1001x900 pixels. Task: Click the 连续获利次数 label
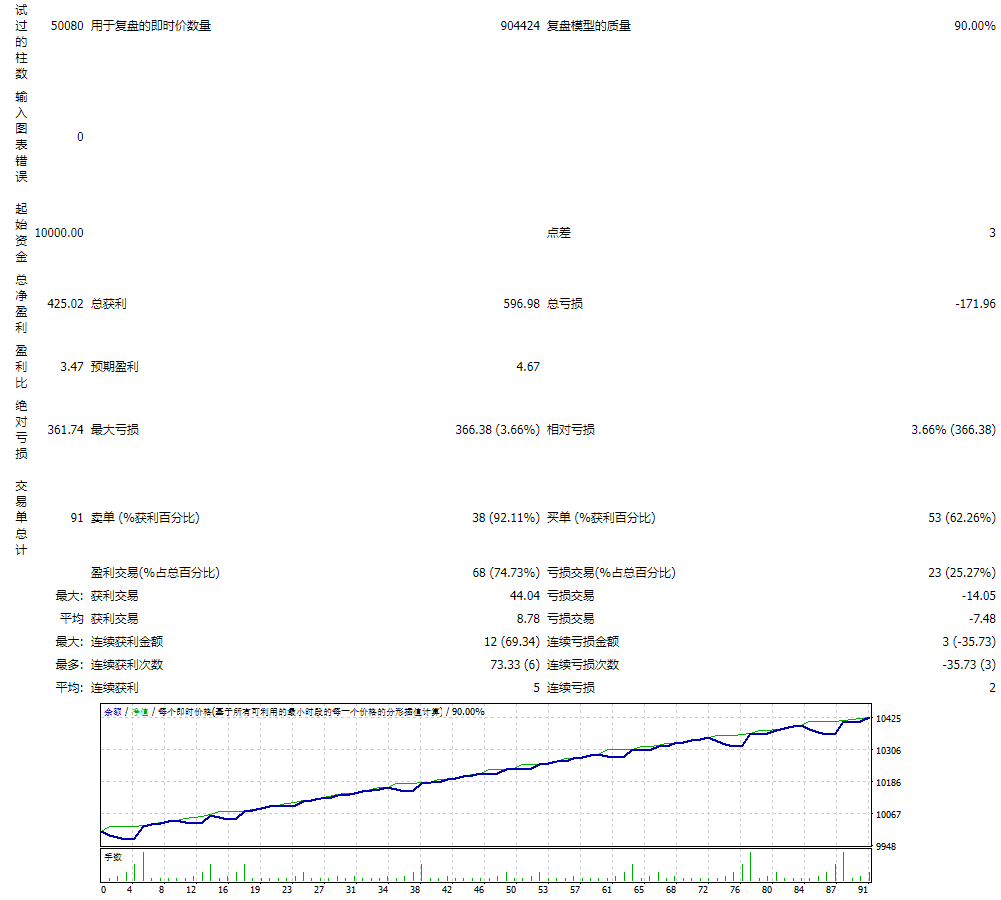click(x=126, y=664)
